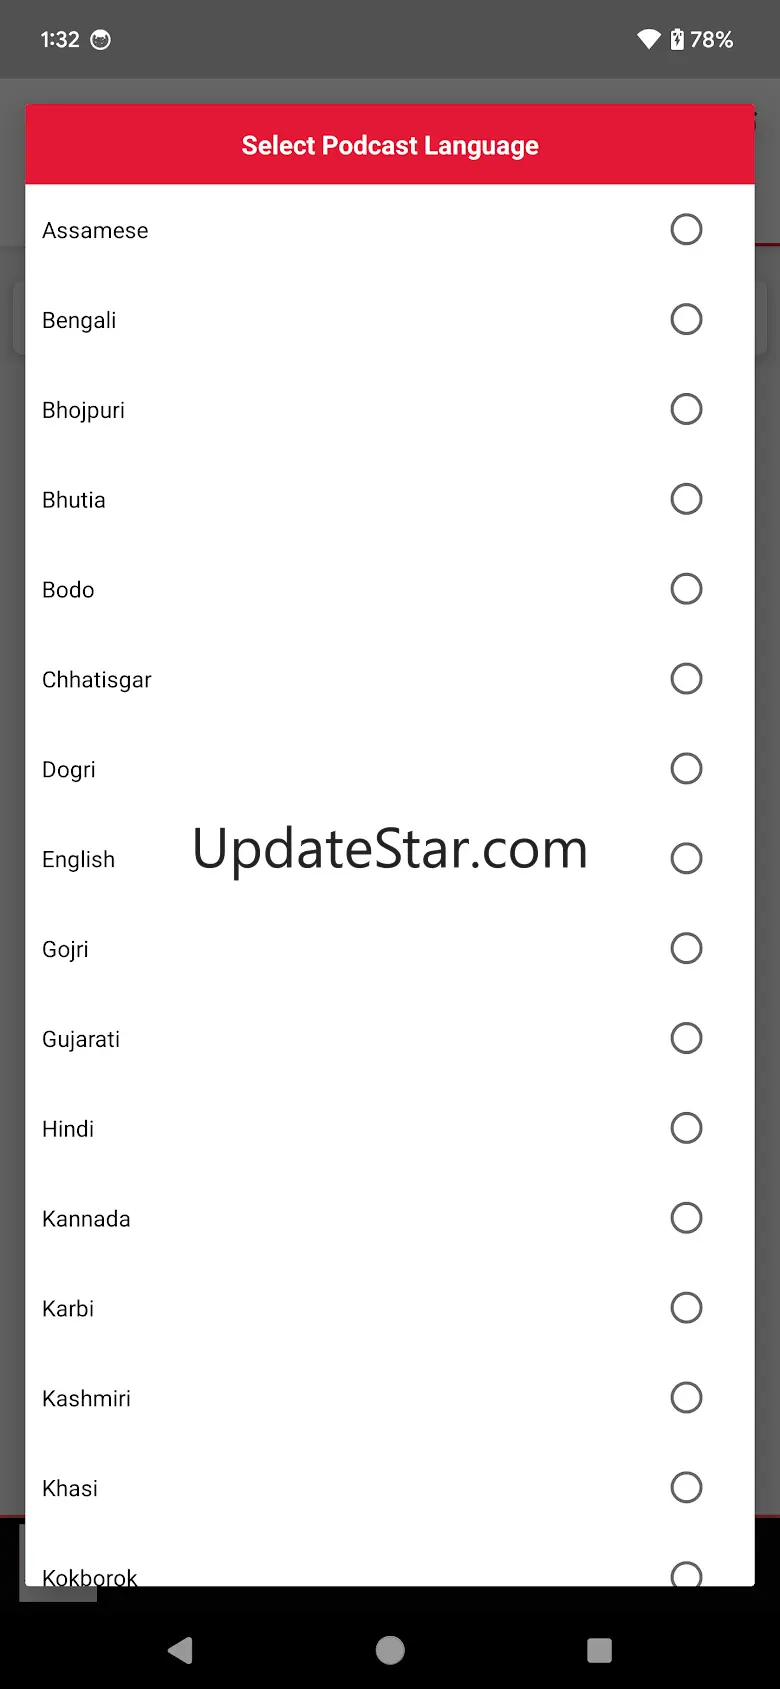Tap the Hindi language label
The height and width of the screenshot is (1689, 780).
coord(68,1129)
